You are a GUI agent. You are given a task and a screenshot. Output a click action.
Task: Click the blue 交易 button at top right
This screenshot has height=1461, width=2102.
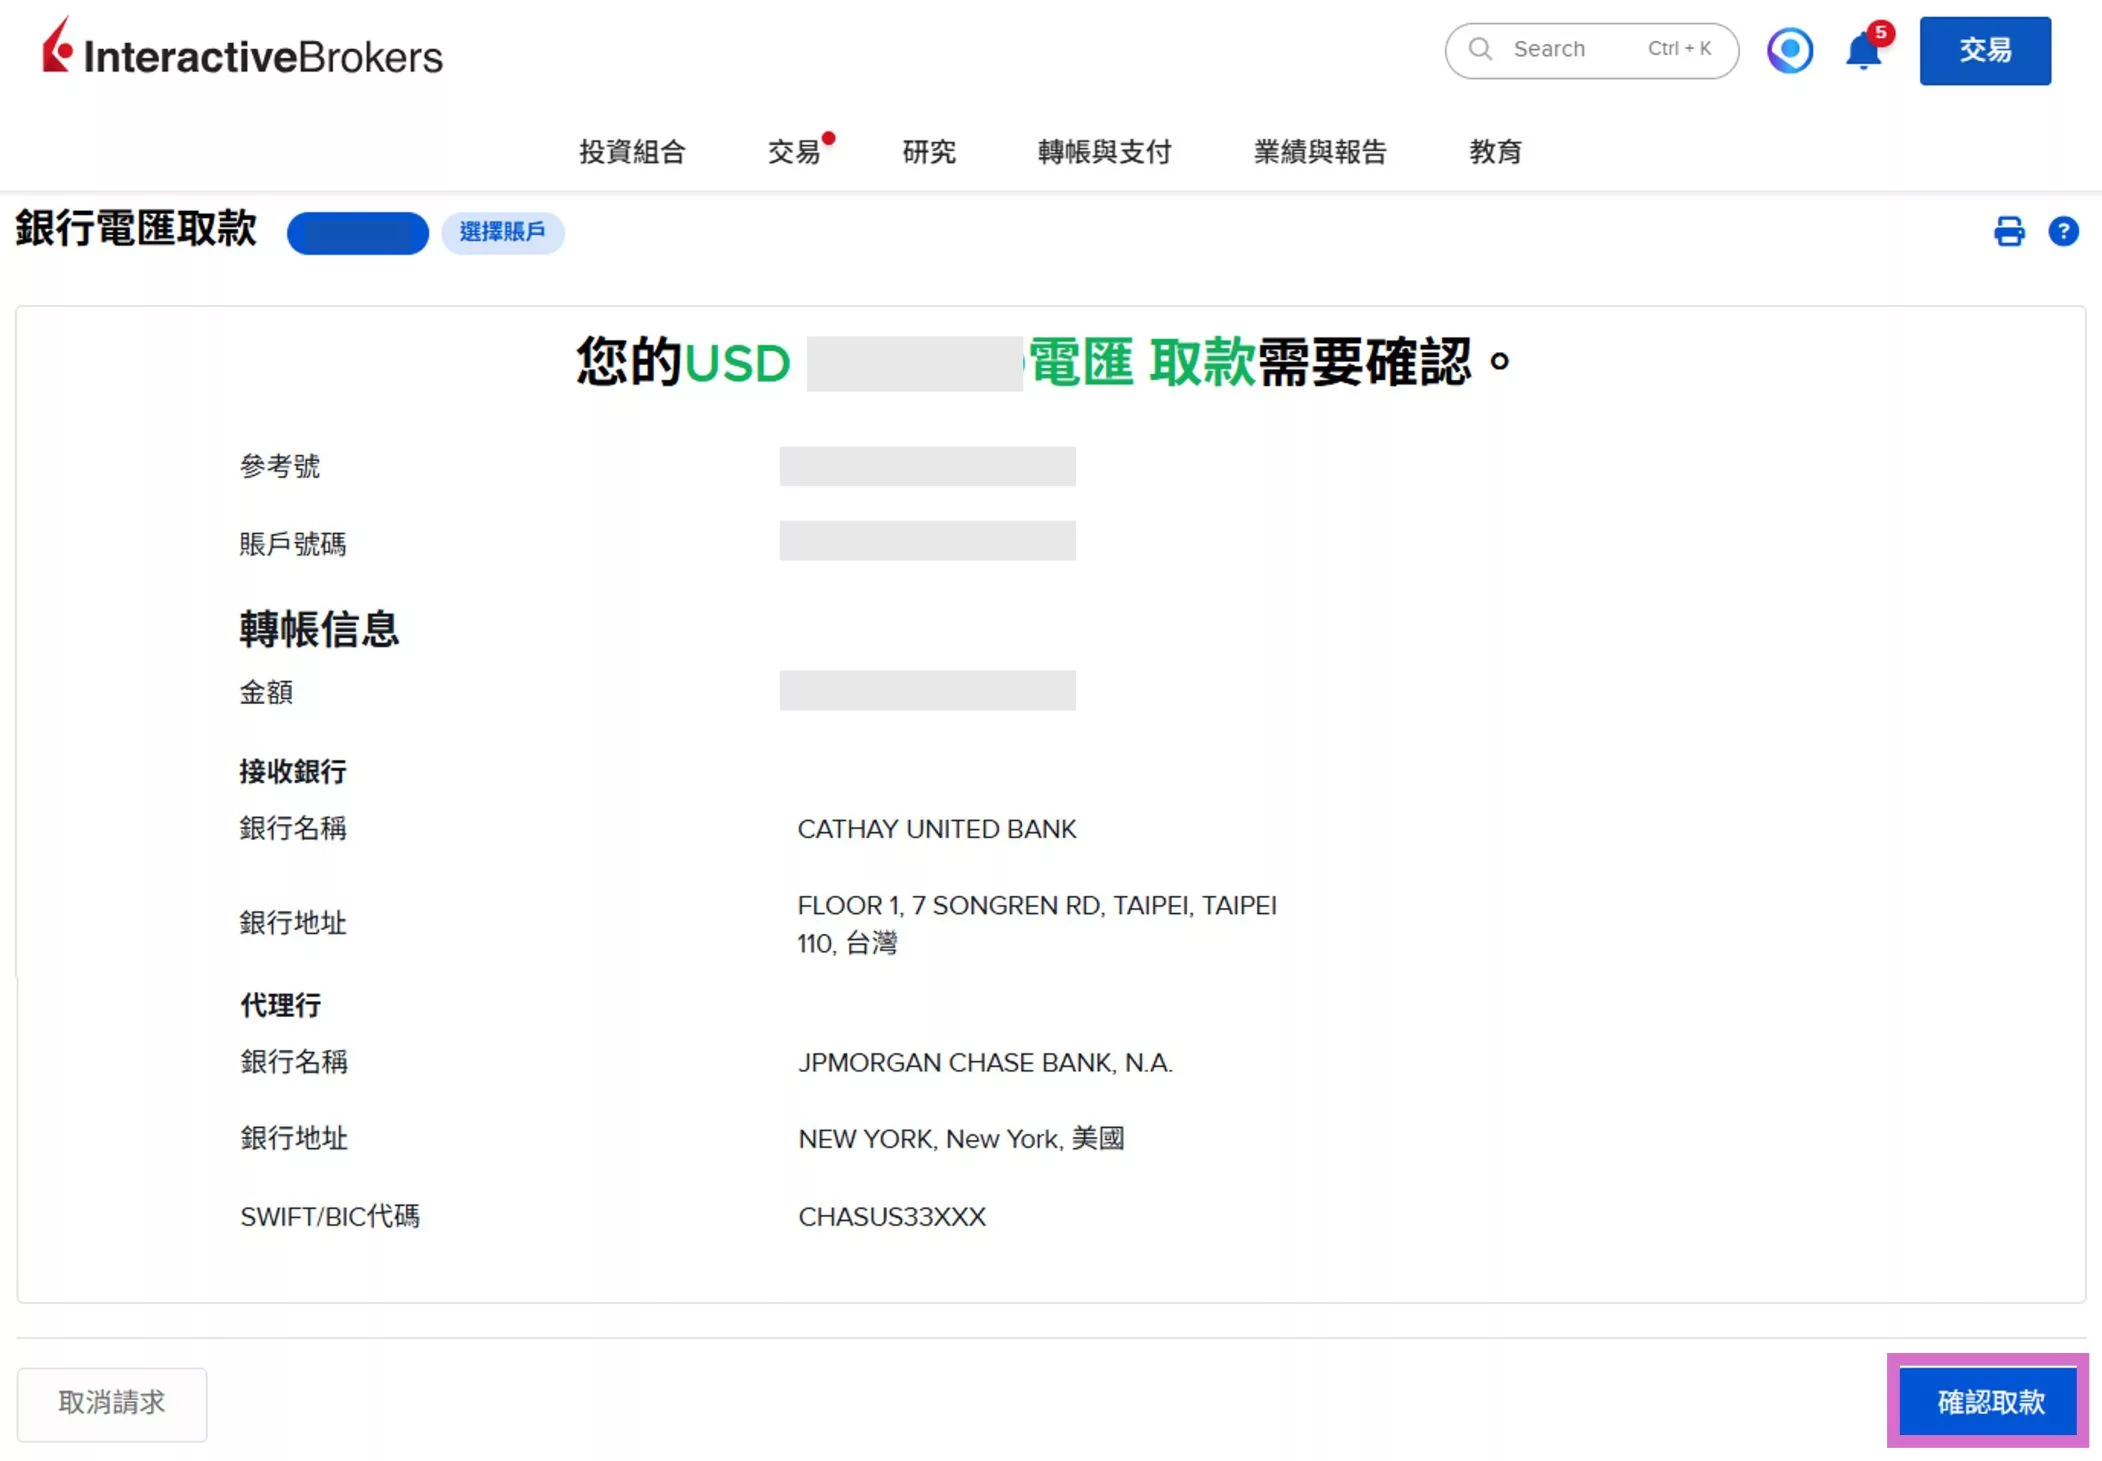[1984, 50]
